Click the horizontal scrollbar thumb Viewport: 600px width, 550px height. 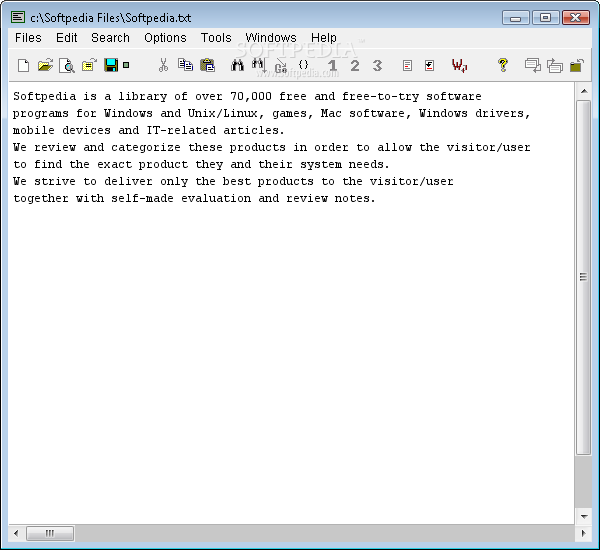pyautogui.click(x=50, y=533)
